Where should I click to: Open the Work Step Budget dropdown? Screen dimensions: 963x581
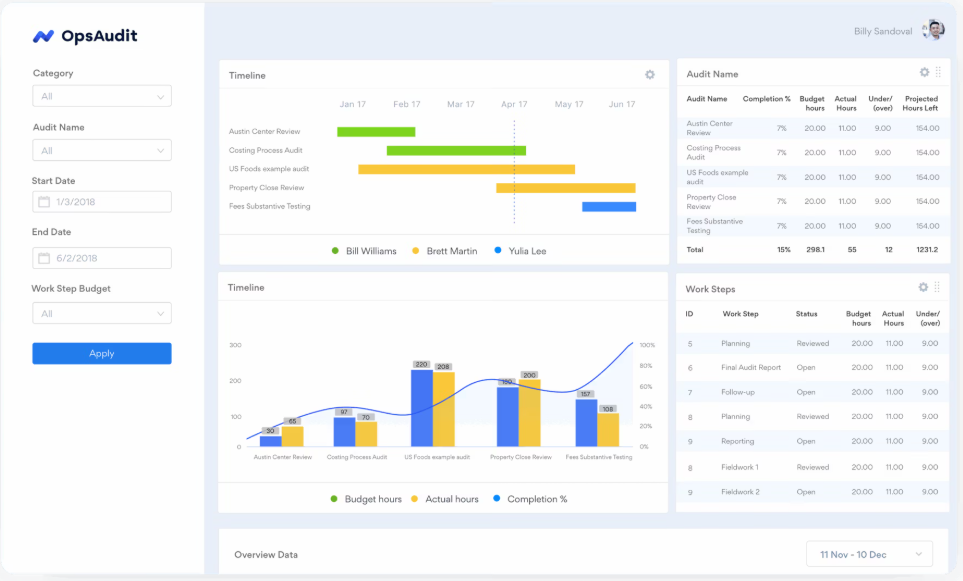pos(101,313)
